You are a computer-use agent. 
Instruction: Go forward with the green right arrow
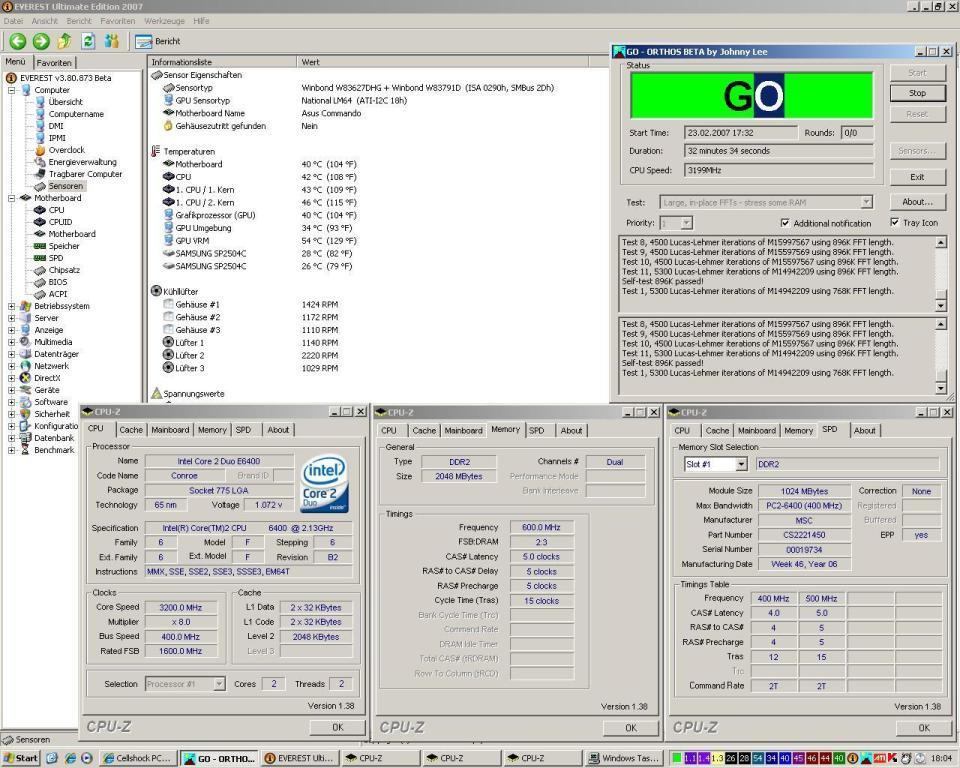click(x=40, y=41)
